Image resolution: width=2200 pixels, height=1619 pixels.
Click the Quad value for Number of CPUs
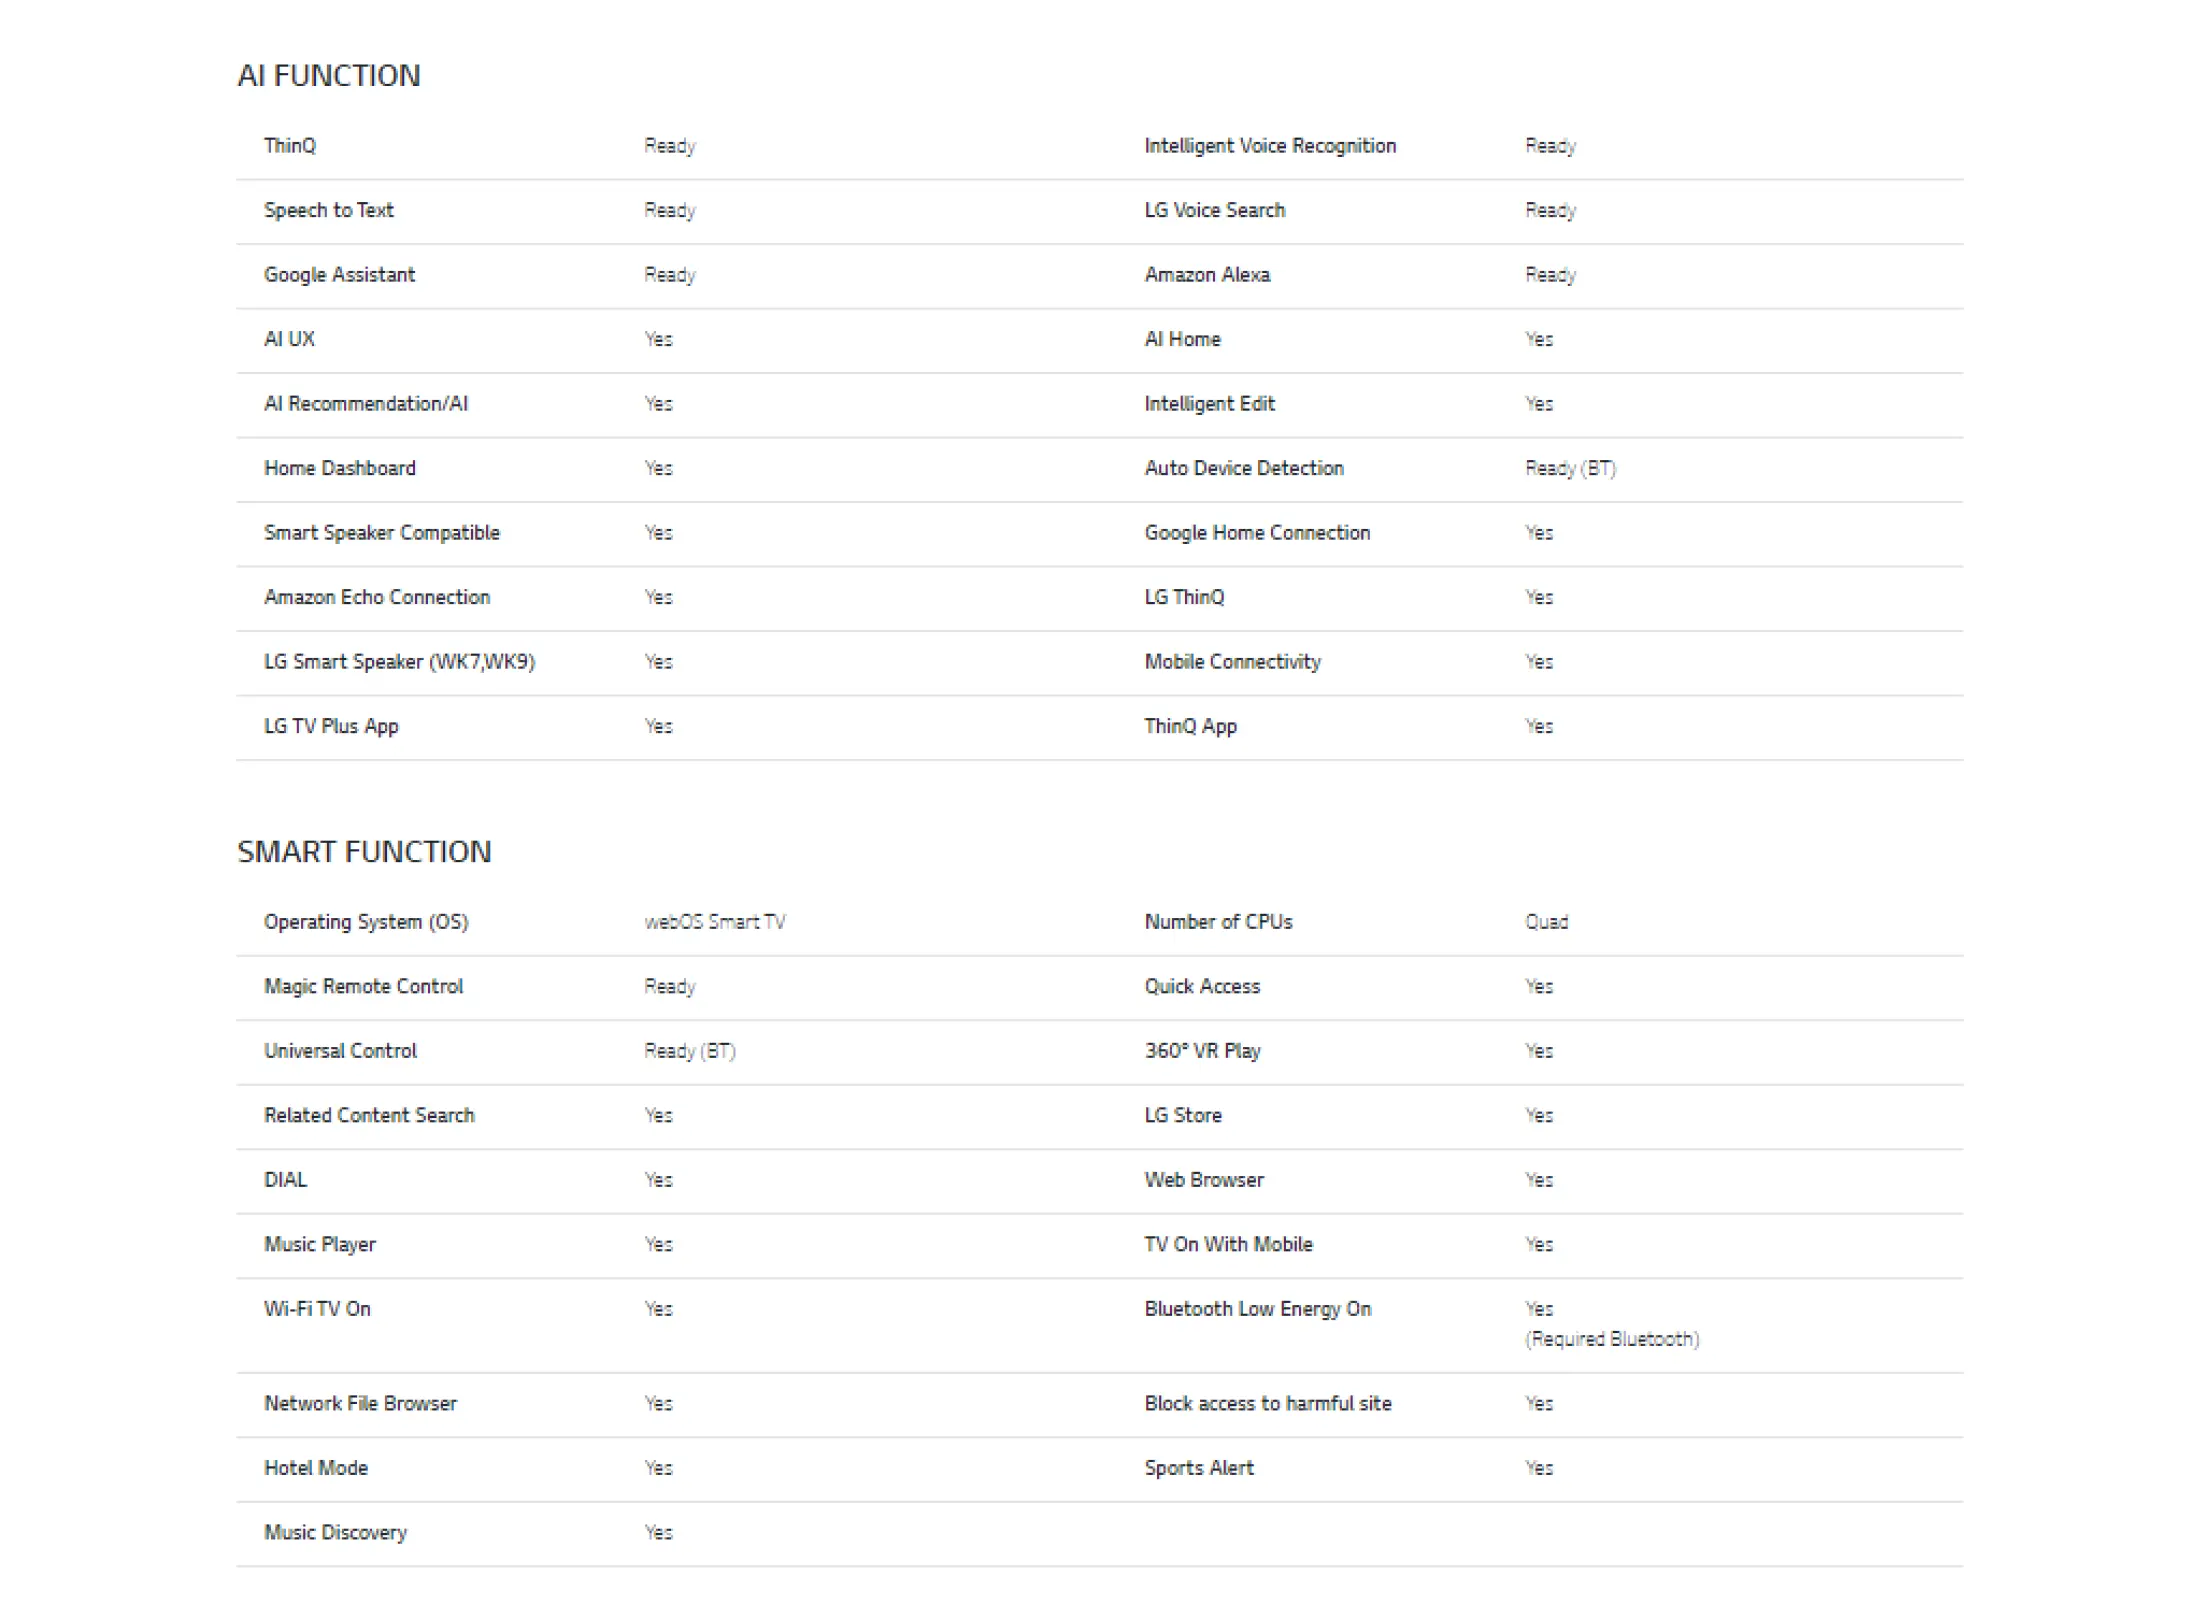point(1546,922)
